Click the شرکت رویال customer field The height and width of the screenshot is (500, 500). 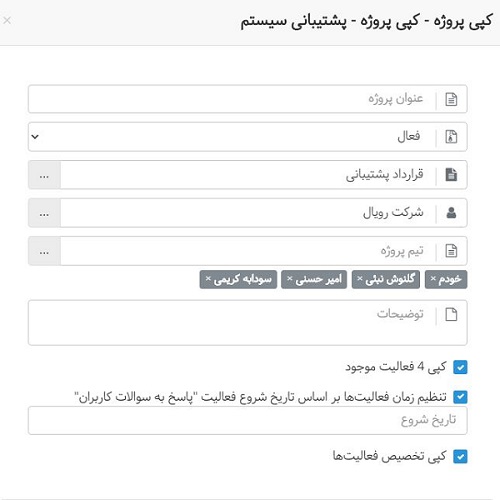pos(248,213)
